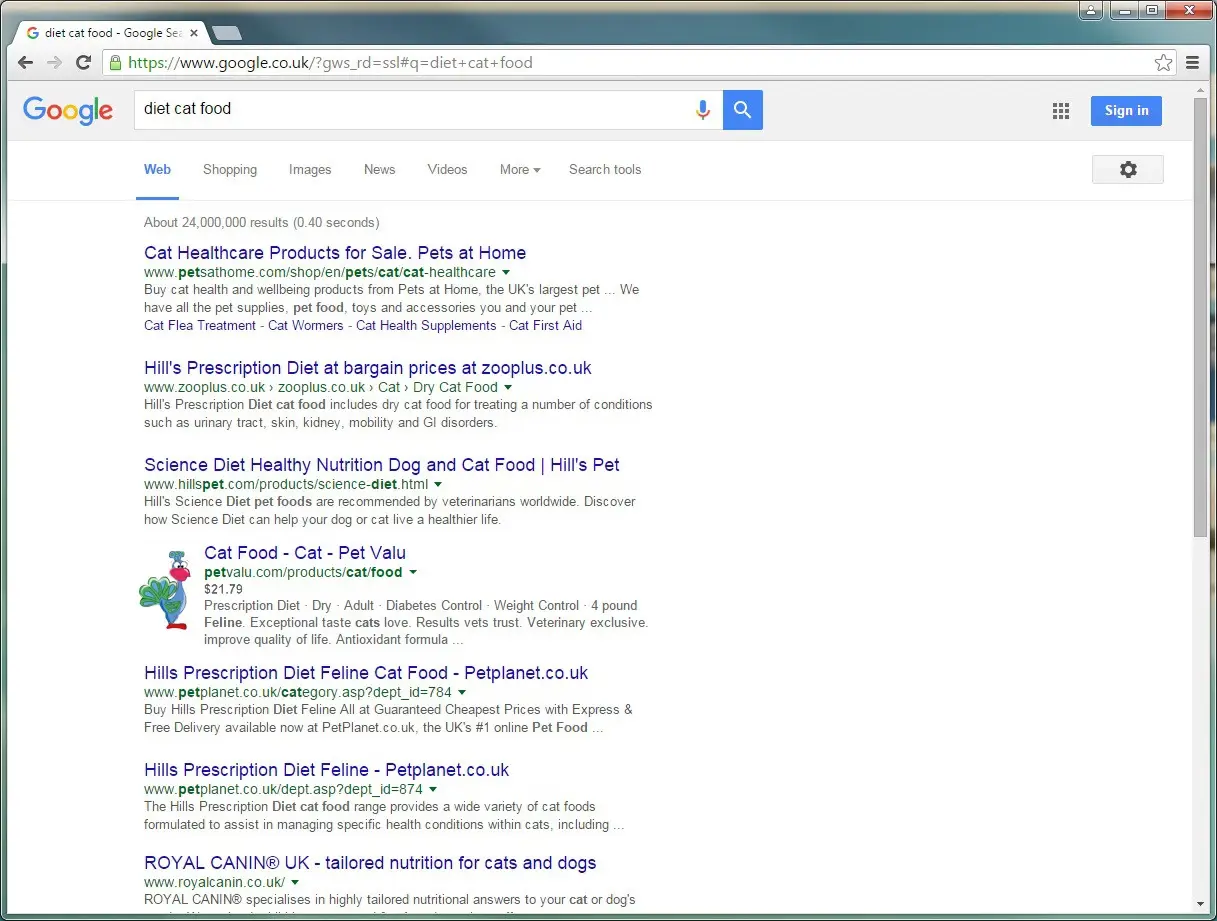Open the Chrome menu icon
The image size is (1217, 921).
point(1192,62)
